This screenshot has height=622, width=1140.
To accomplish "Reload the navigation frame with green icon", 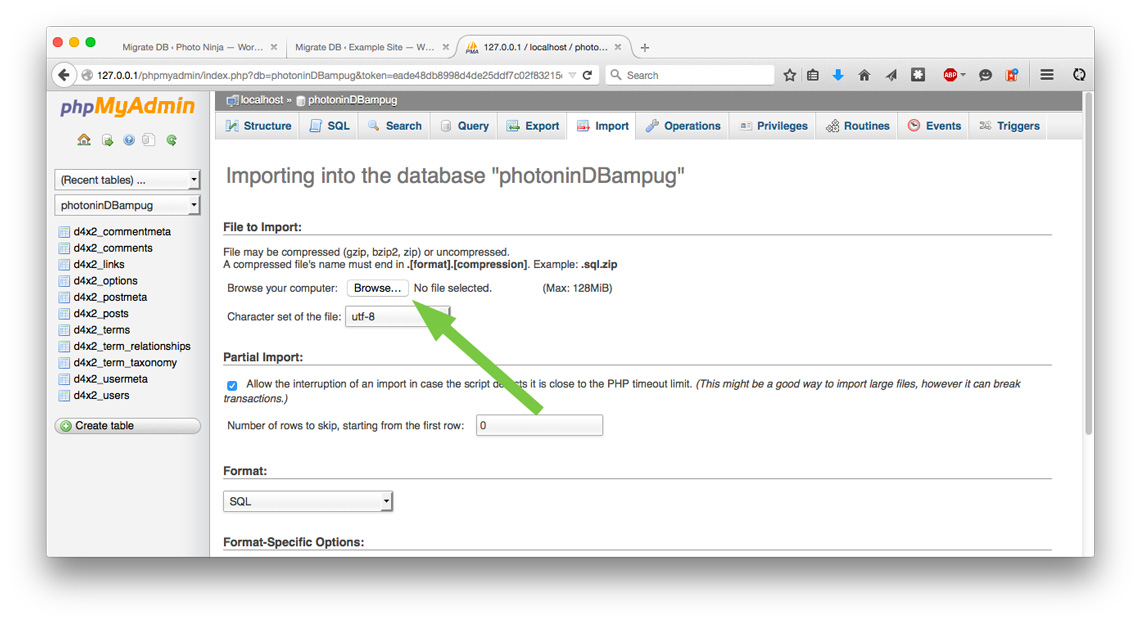I will pos(172,140).
